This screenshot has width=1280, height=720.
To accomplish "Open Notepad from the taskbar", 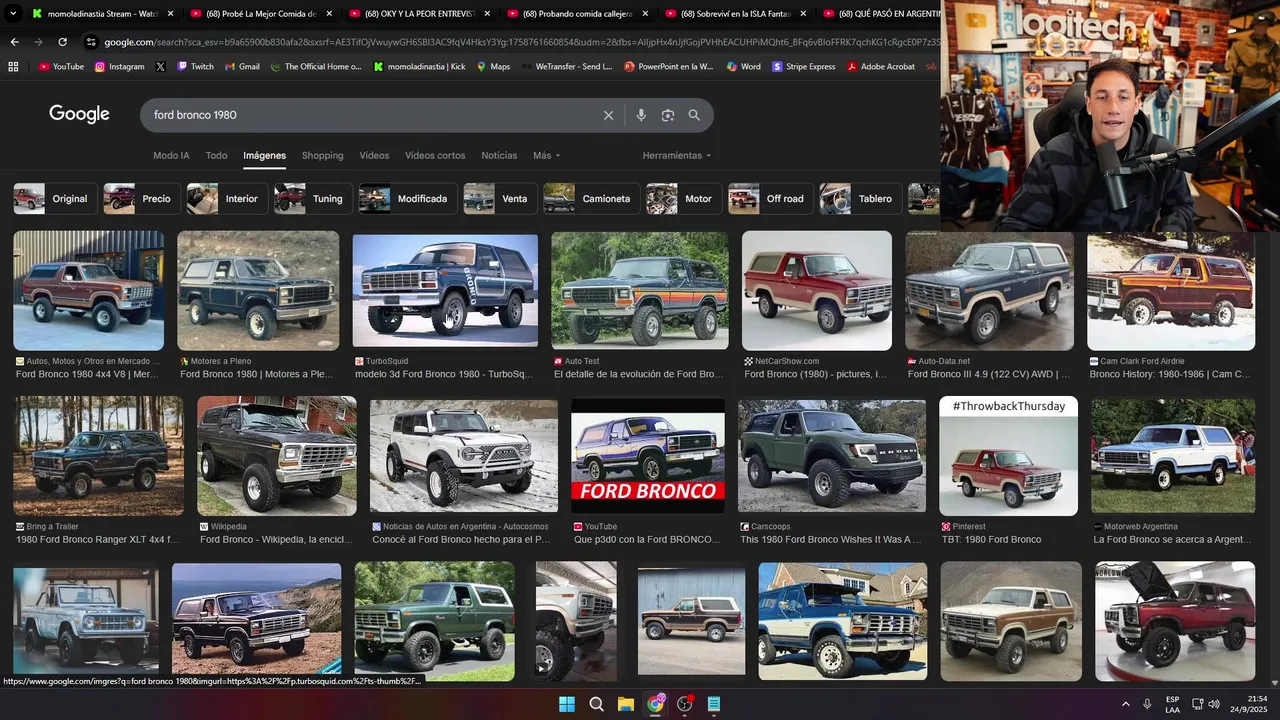I will (714, 704).
